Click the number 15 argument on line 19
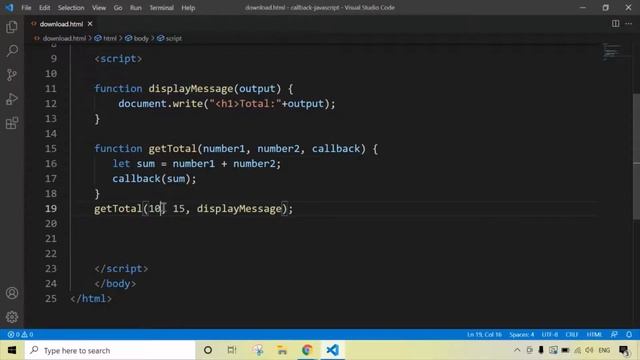The width and height of the screenshot is (640, 360). click(178, 209)
